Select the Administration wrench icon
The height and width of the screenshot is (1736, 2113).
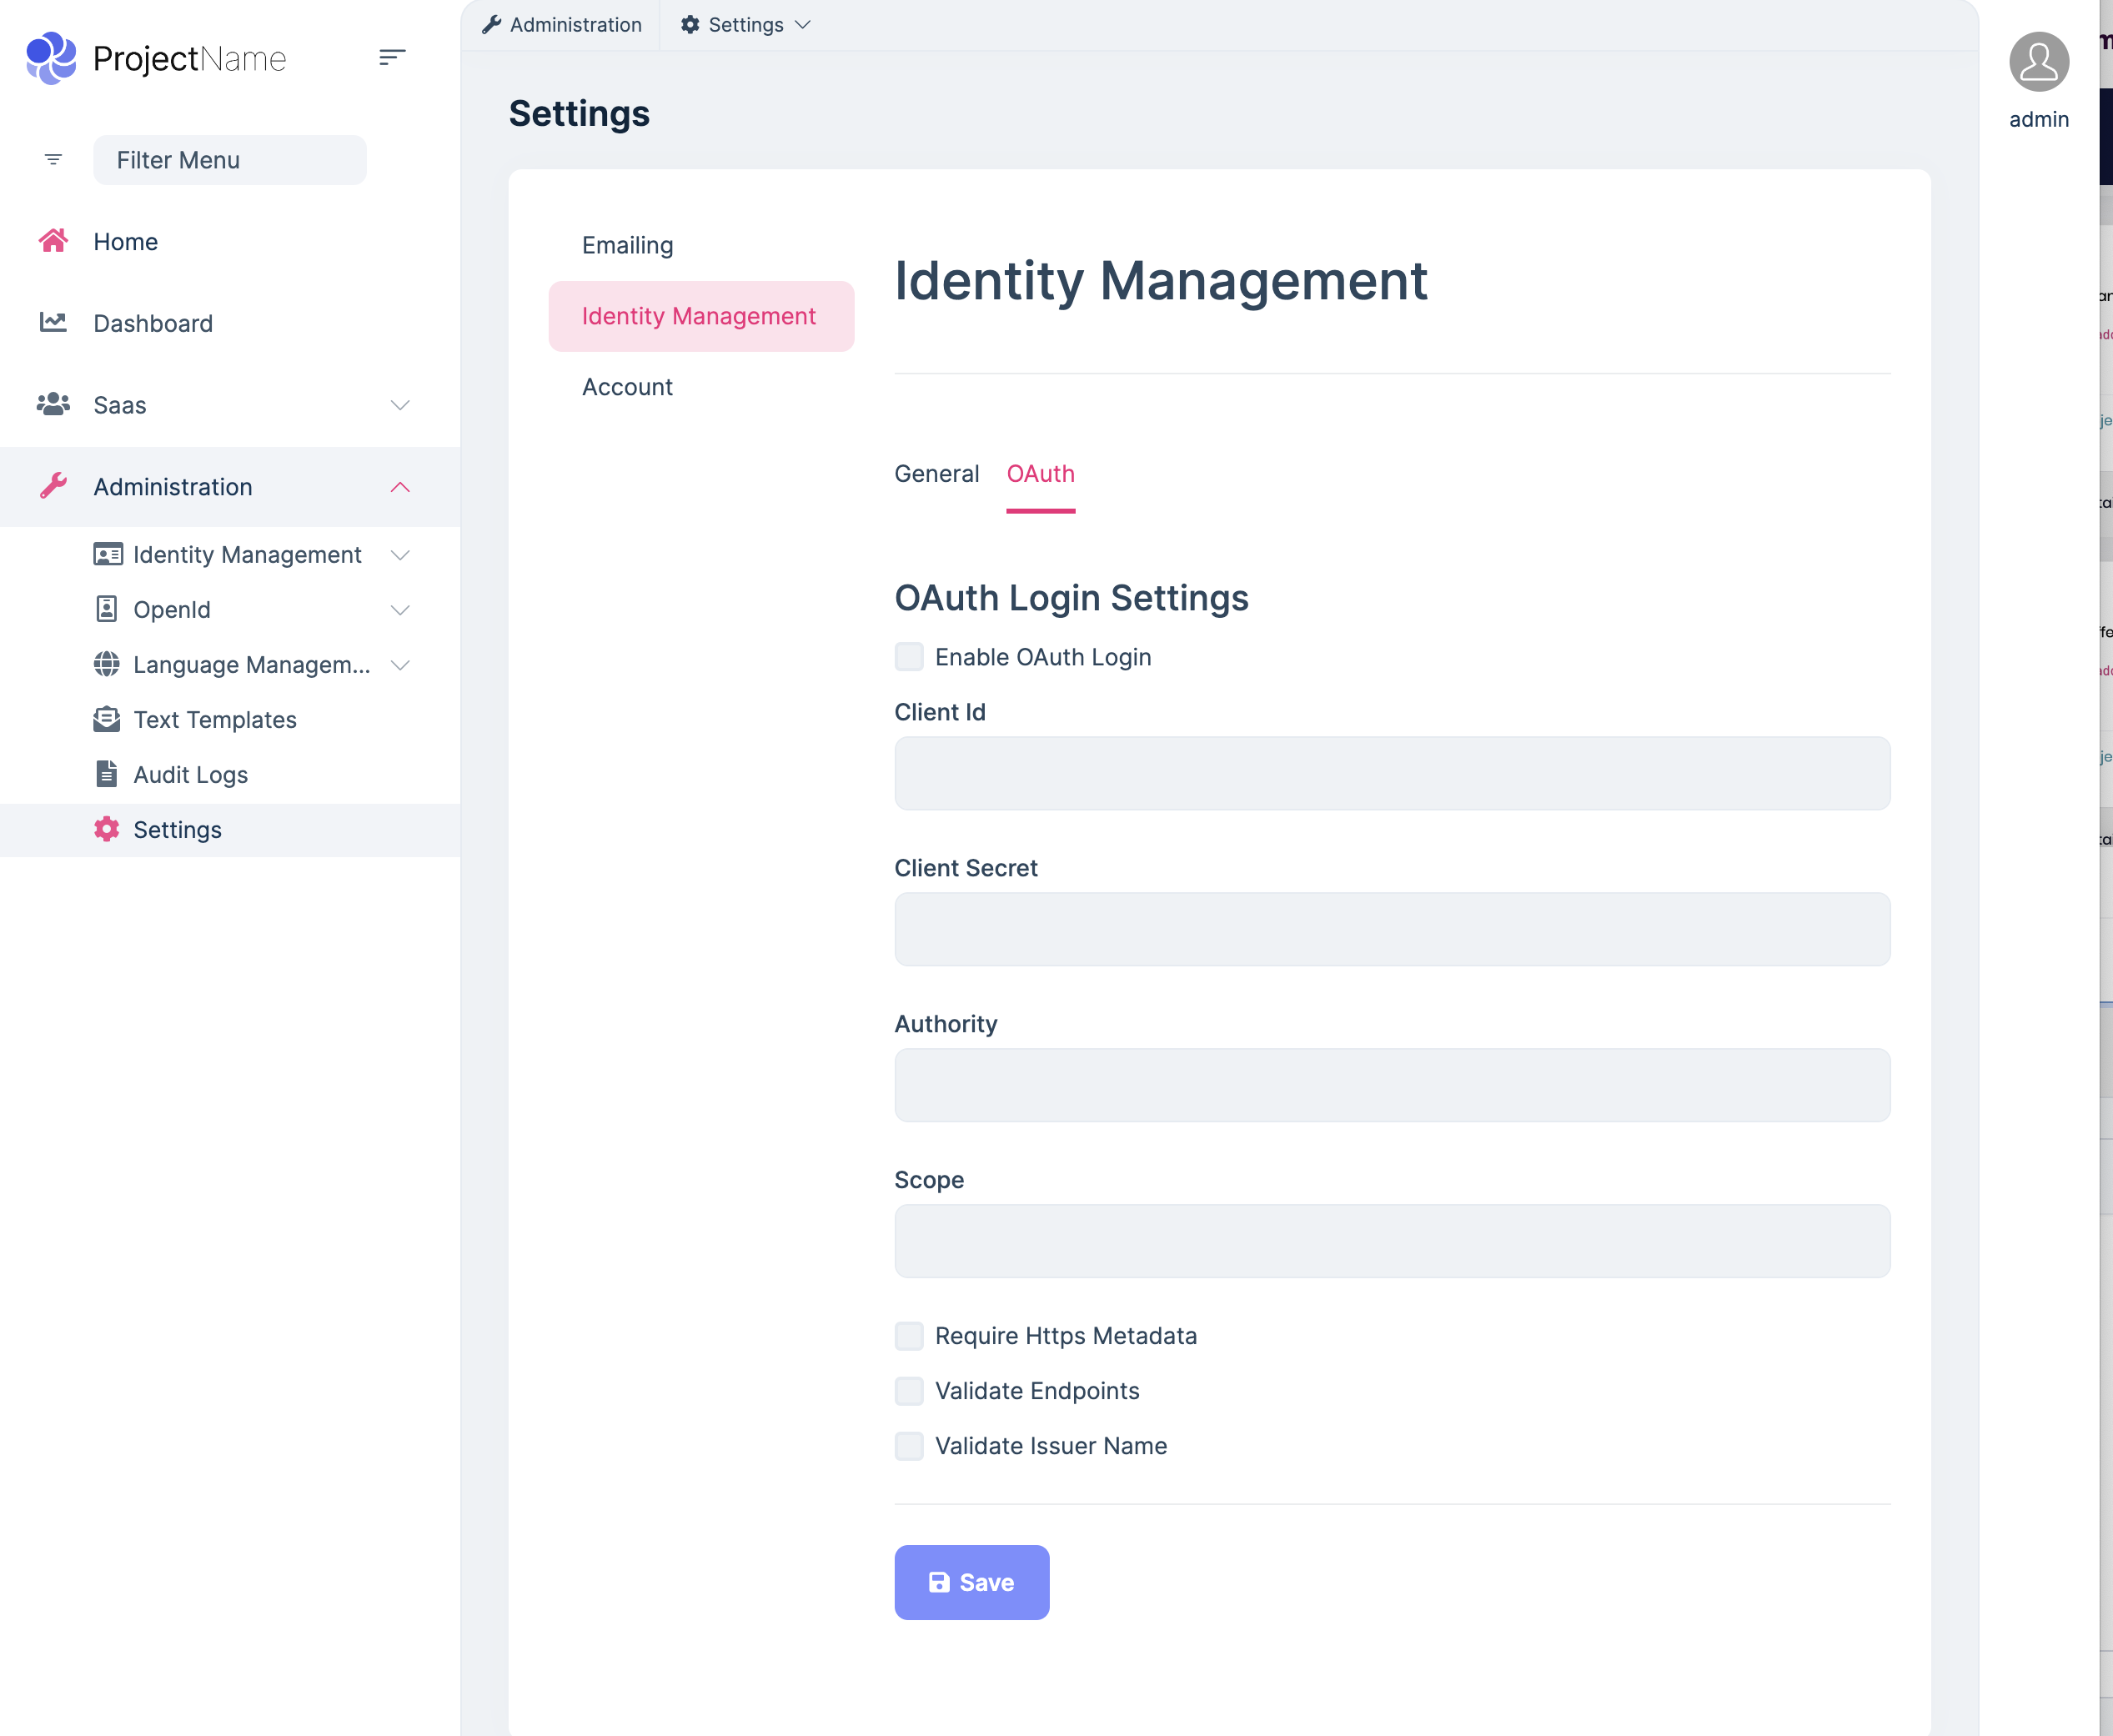tap(53, 487)
